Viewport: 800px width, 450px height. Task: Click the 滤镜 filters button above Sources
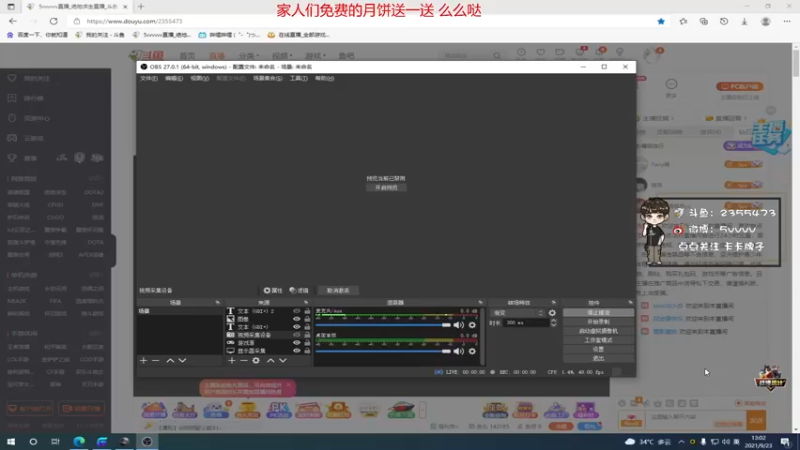coord(299,290)
